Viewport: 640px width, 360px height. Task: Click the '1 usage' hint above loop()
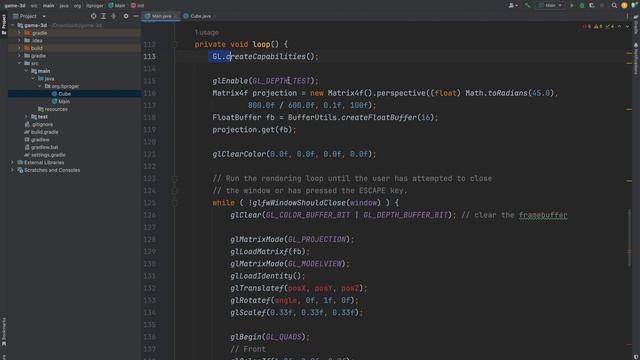click(207, 32)
